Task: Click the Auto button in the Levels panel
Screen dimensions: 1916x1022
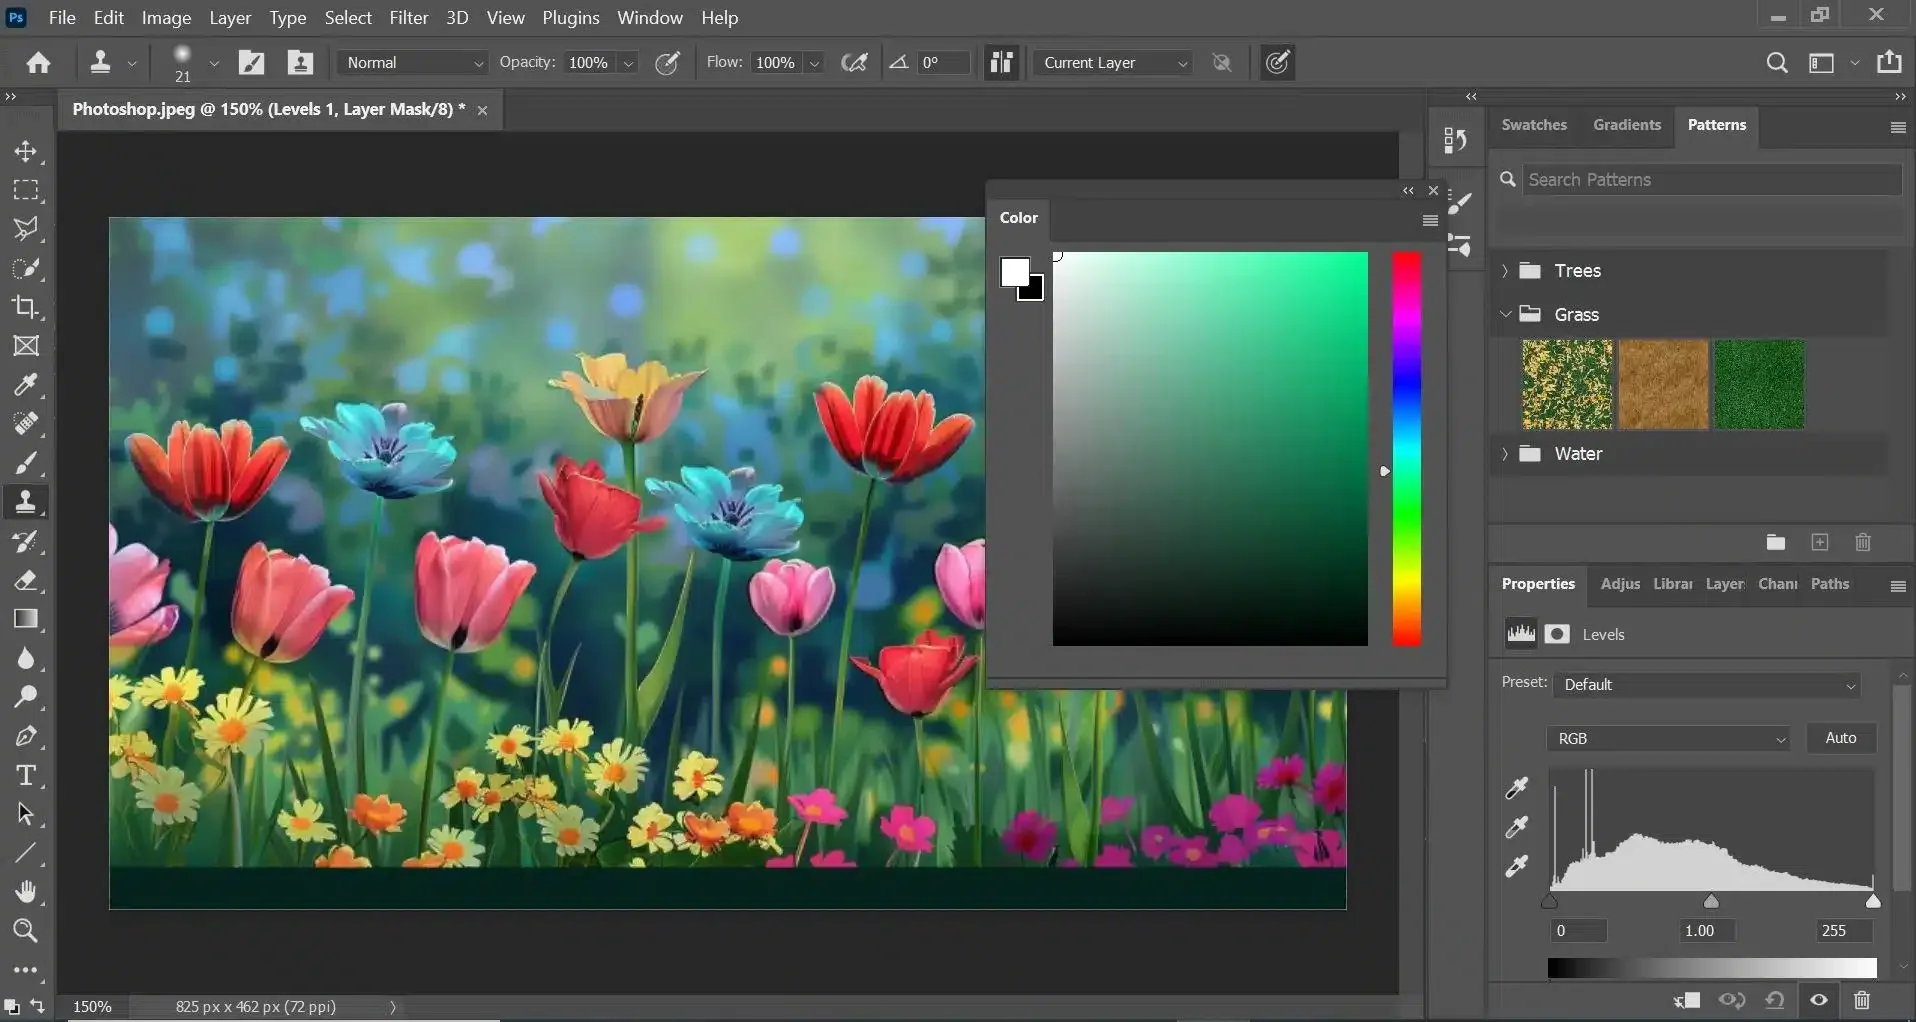Action: click(x=1841, y=738)
